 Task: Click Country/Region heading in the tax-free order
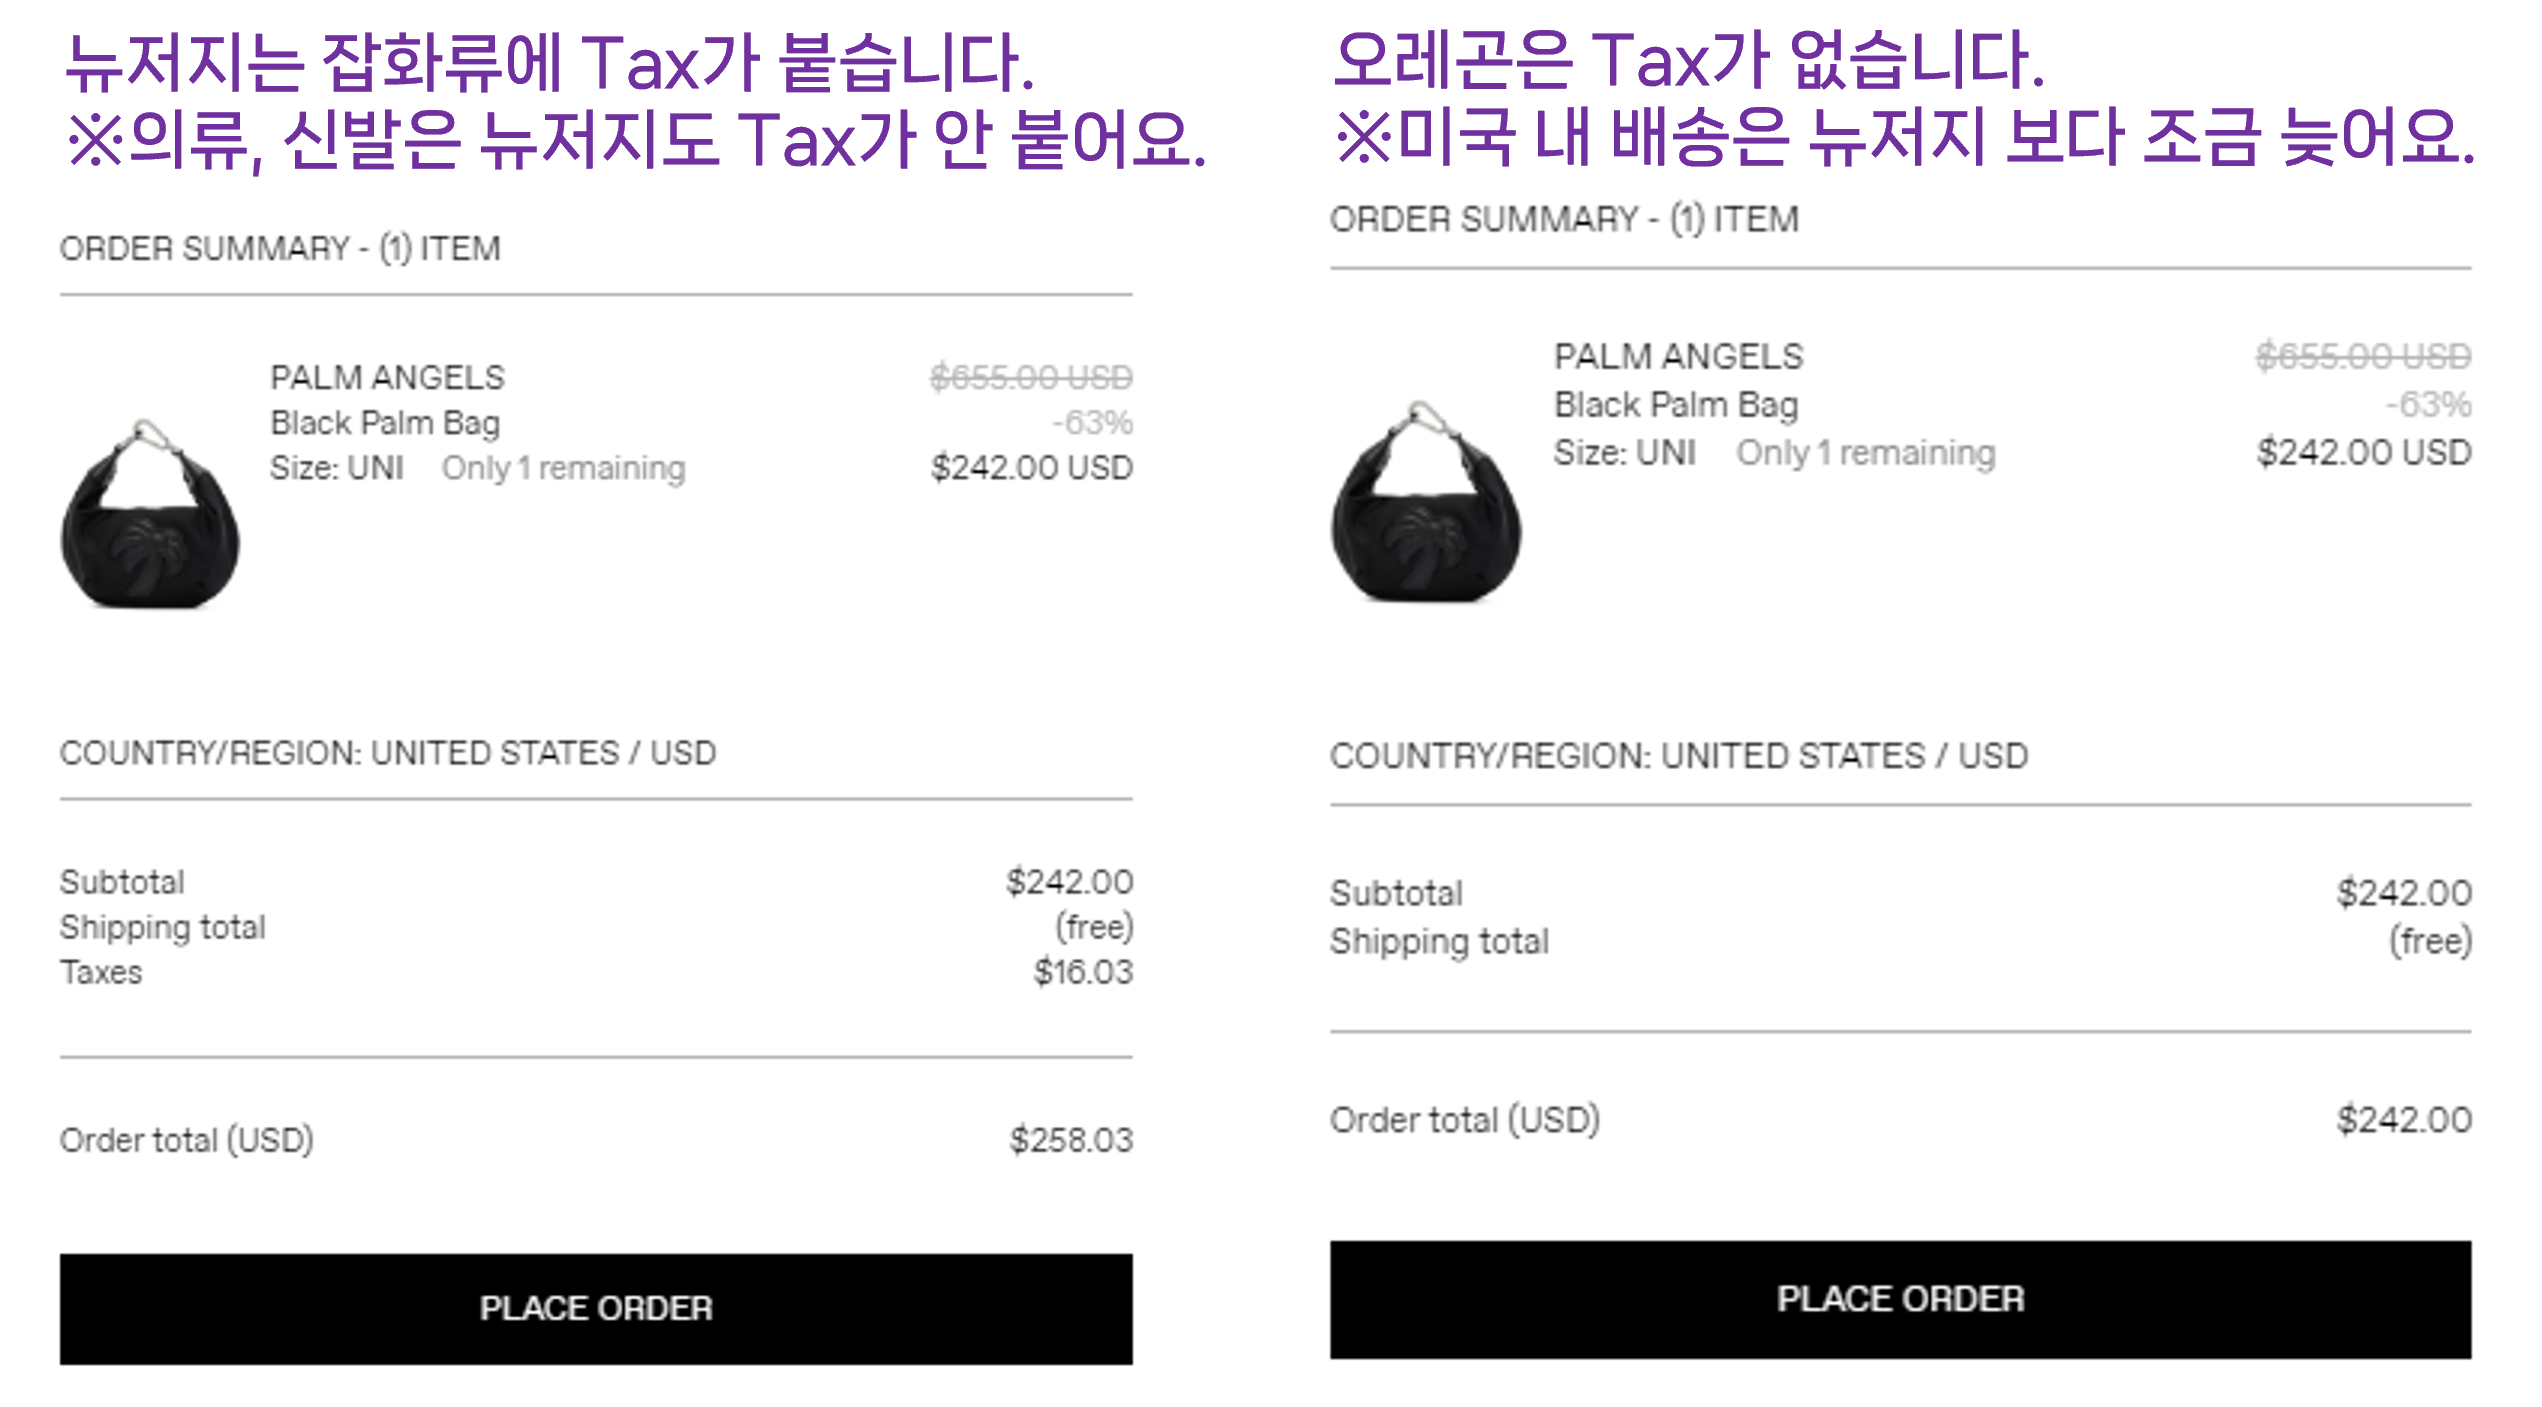point(1679,756)
